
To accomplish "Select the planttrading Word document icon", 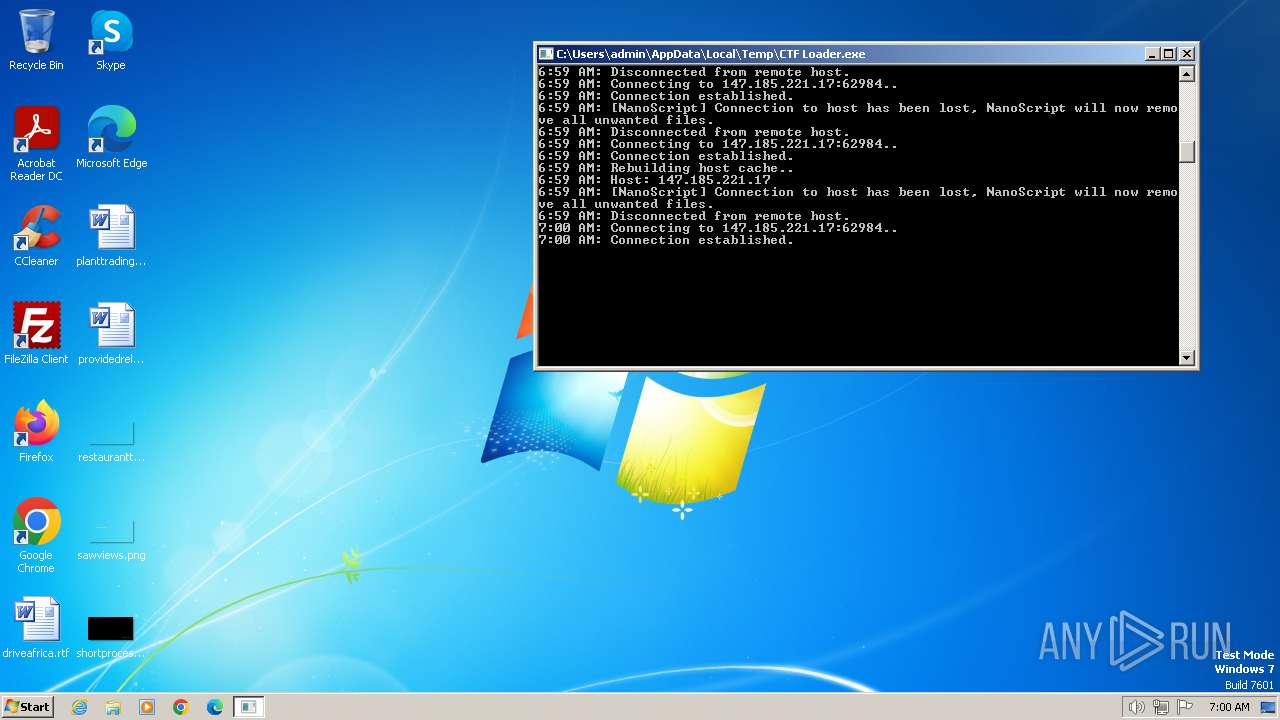I will click(111, 236).
